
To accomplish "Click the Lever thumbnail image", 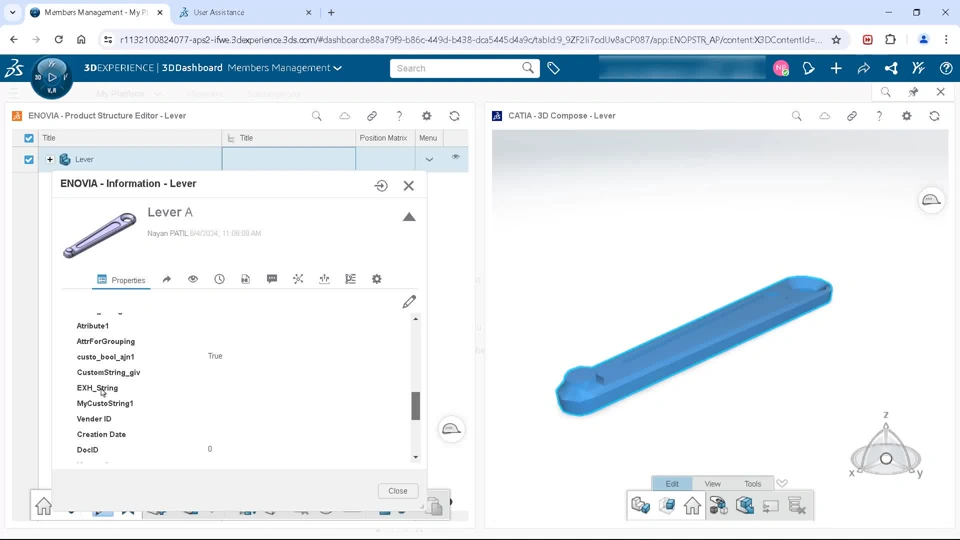I will pos(100,234).
